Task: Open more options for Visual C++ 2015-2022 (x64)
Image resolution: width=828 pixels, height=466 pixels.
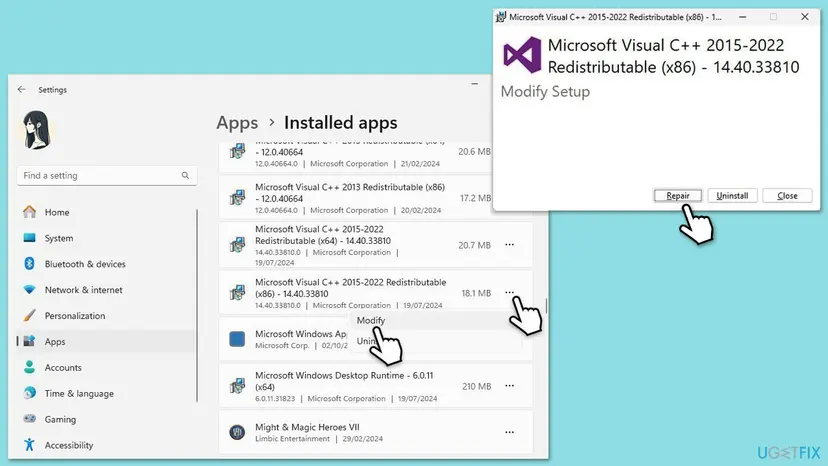Action: click(x=509, y=245)
